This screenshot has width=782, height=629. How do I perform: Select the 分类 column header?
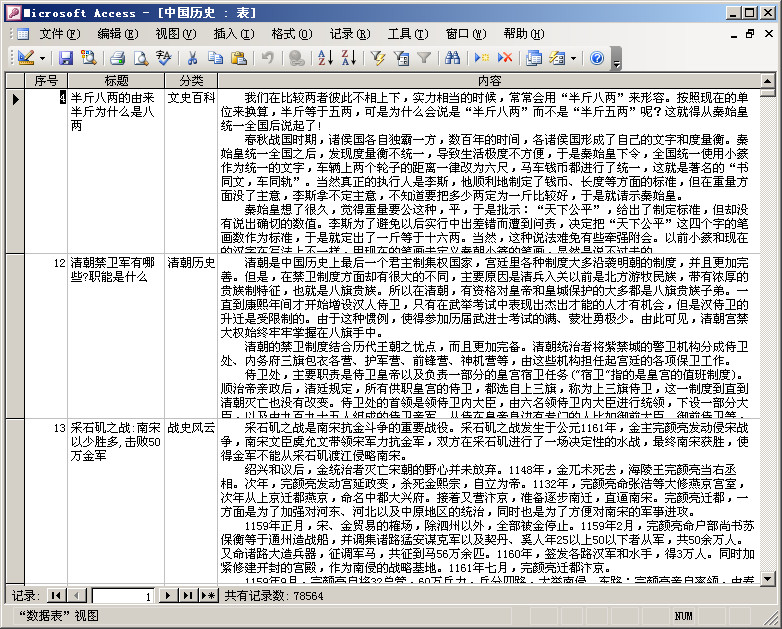[x=191, y=80]
